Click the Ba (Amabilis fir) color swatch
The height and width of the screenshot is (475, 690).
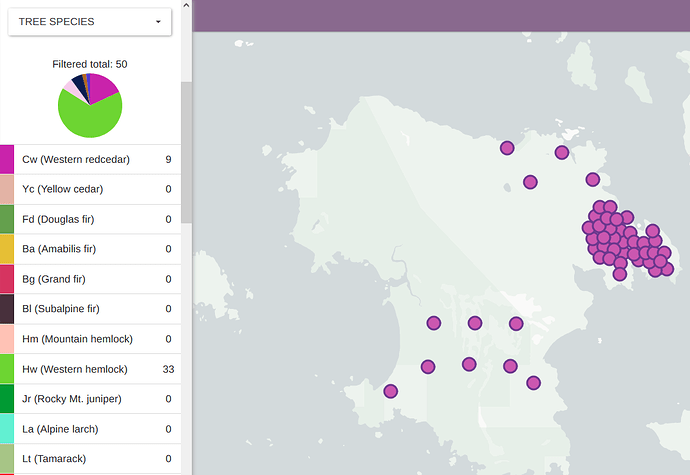[x=7, y=249]
